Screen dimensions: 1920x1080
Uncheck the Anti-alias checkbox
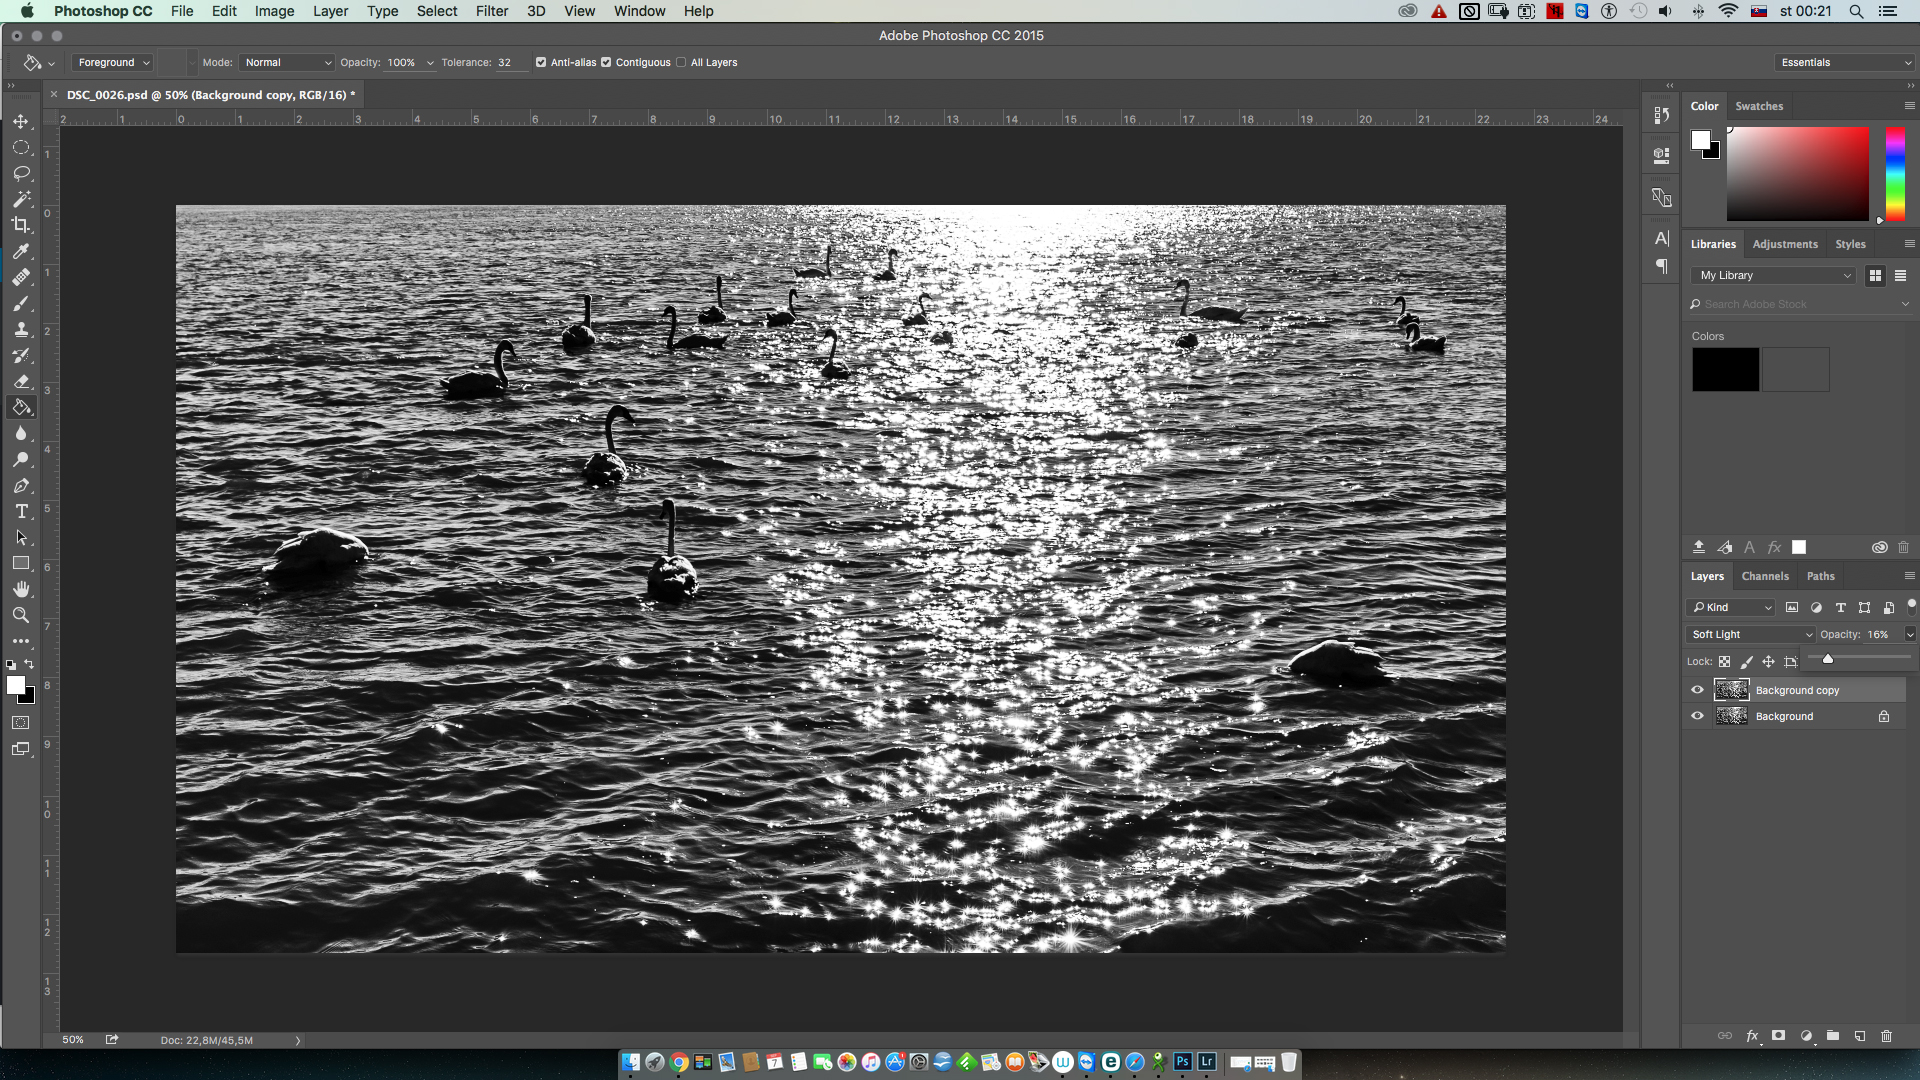tap(541, 62)
